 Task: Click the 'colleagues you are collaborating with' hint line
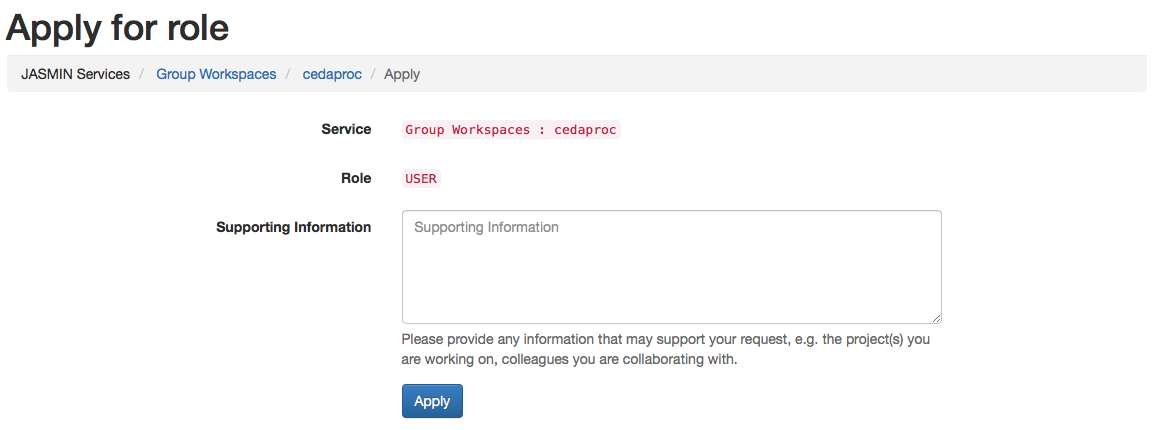pos(569,359)
